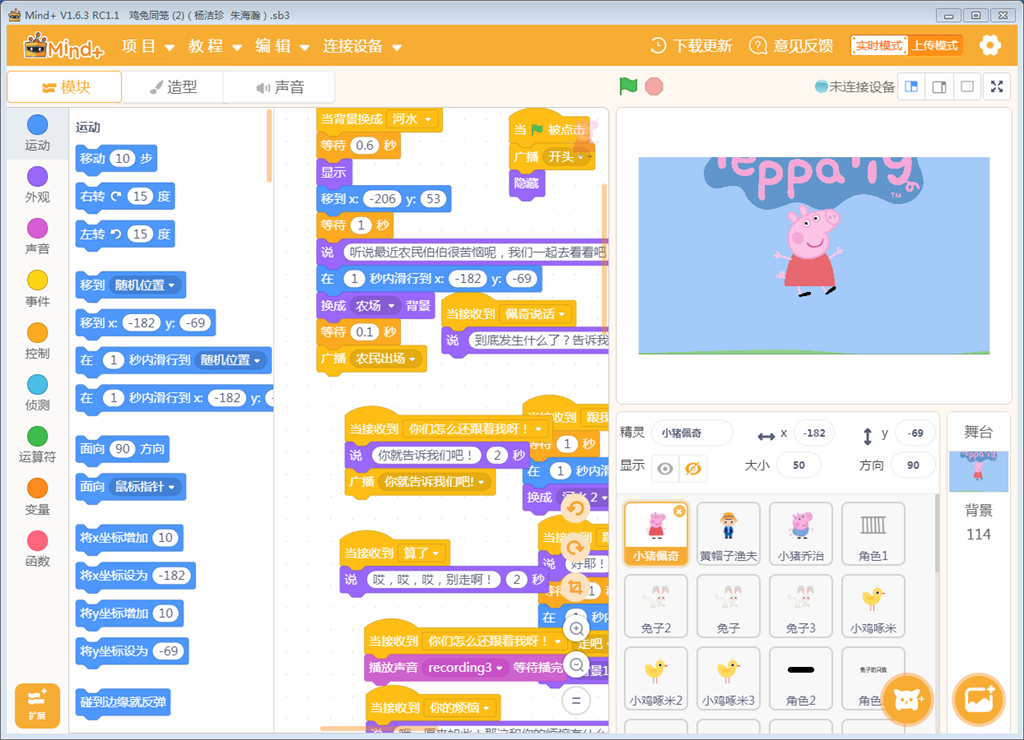Edit the sprite name field 小猪佩奇
Image resolution: width=1024 pixels, height=740 pixels.
click(x=692, y=433)
